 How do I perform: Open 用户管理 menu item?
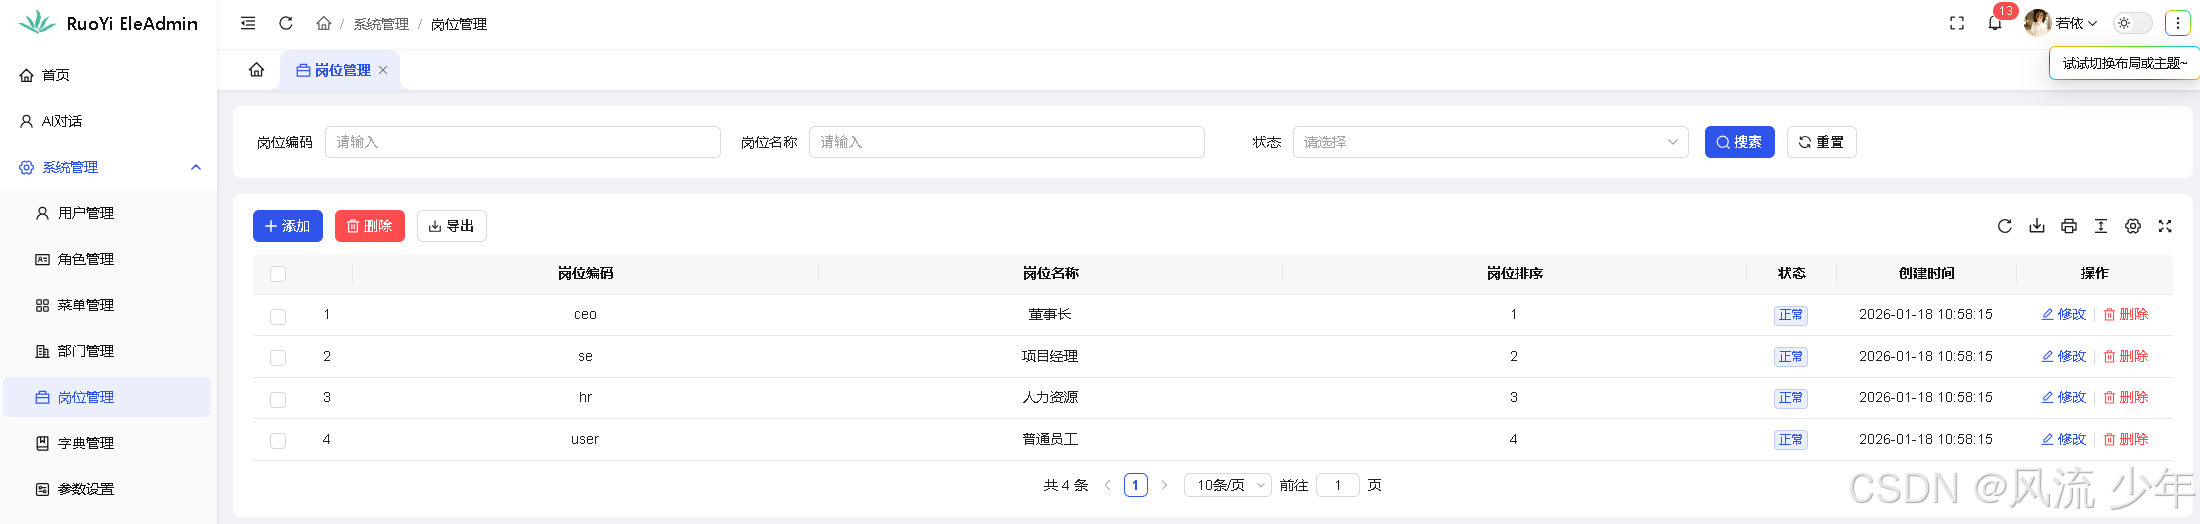point(108,213)
